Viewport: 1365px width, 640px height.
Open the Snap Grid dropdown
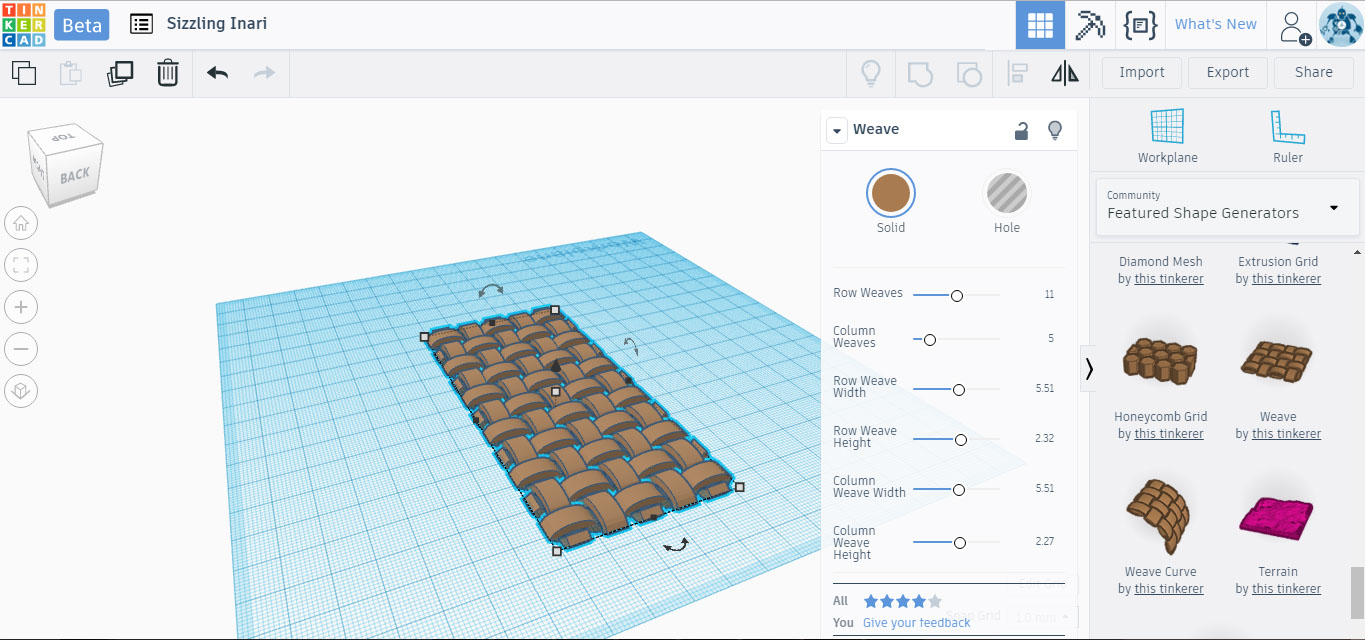(x=1040, y=617)
